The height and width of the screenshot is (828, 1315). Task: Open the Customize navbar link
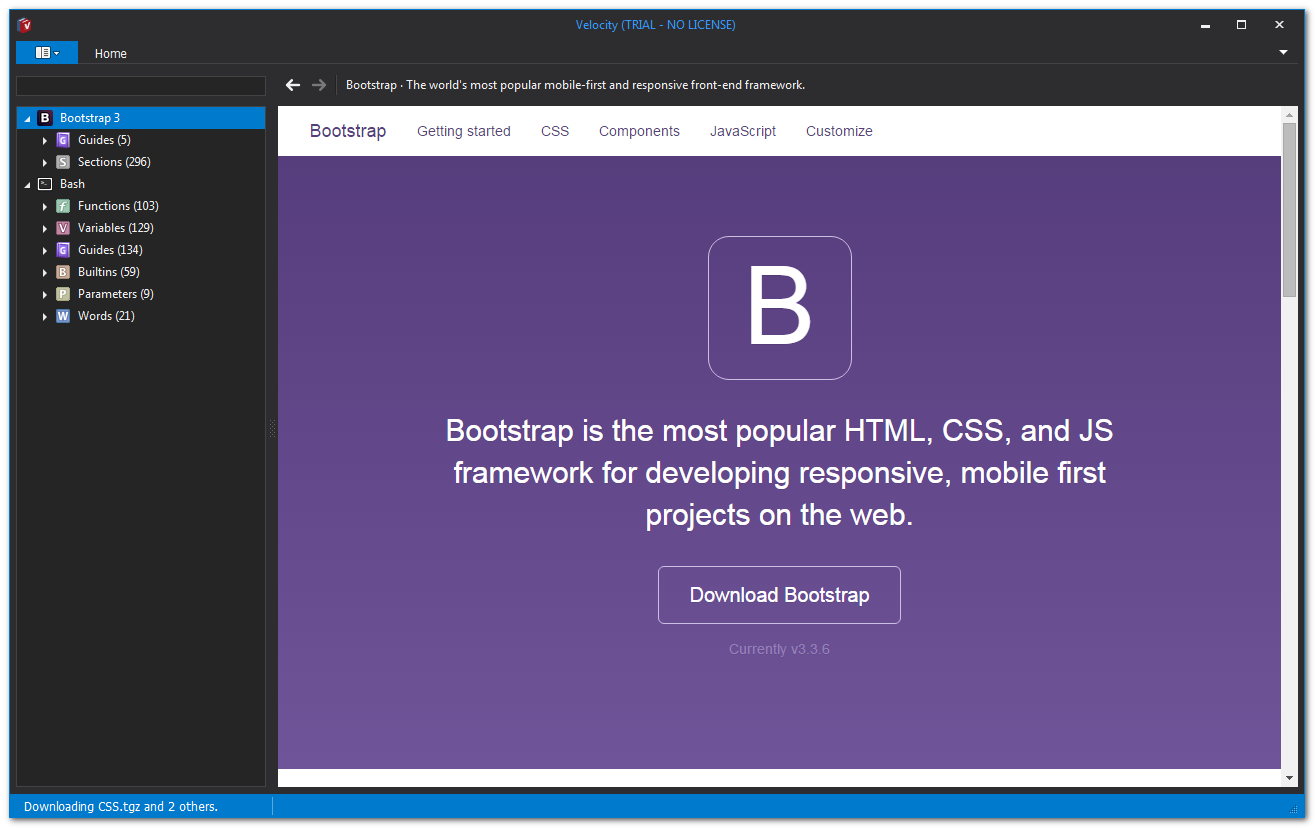[839, 131]
